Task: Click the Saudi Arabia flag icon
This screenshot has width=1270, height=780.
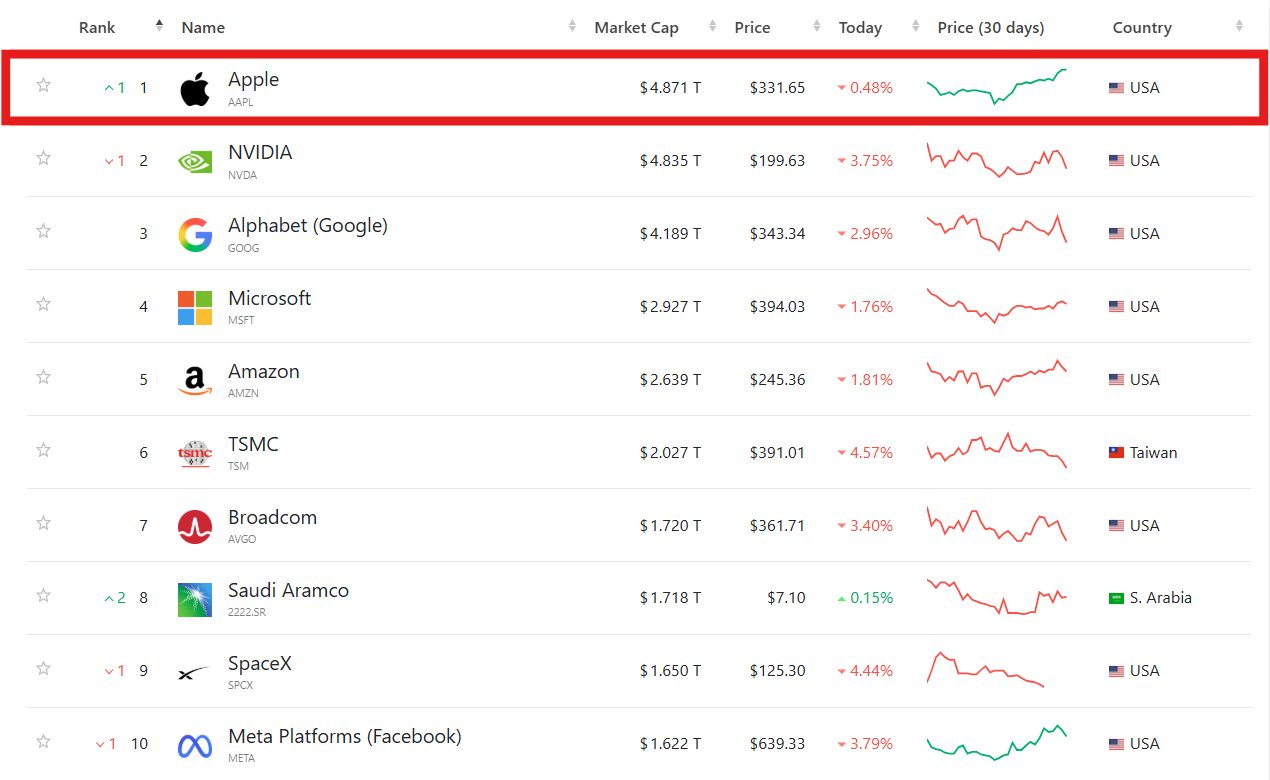Action: (1117, 598)
